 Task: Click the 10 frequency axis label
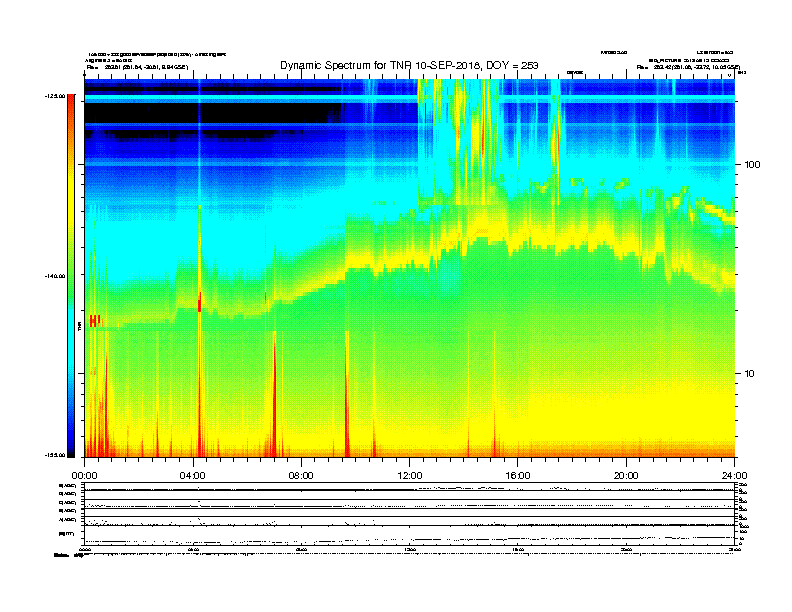[750, 374]
